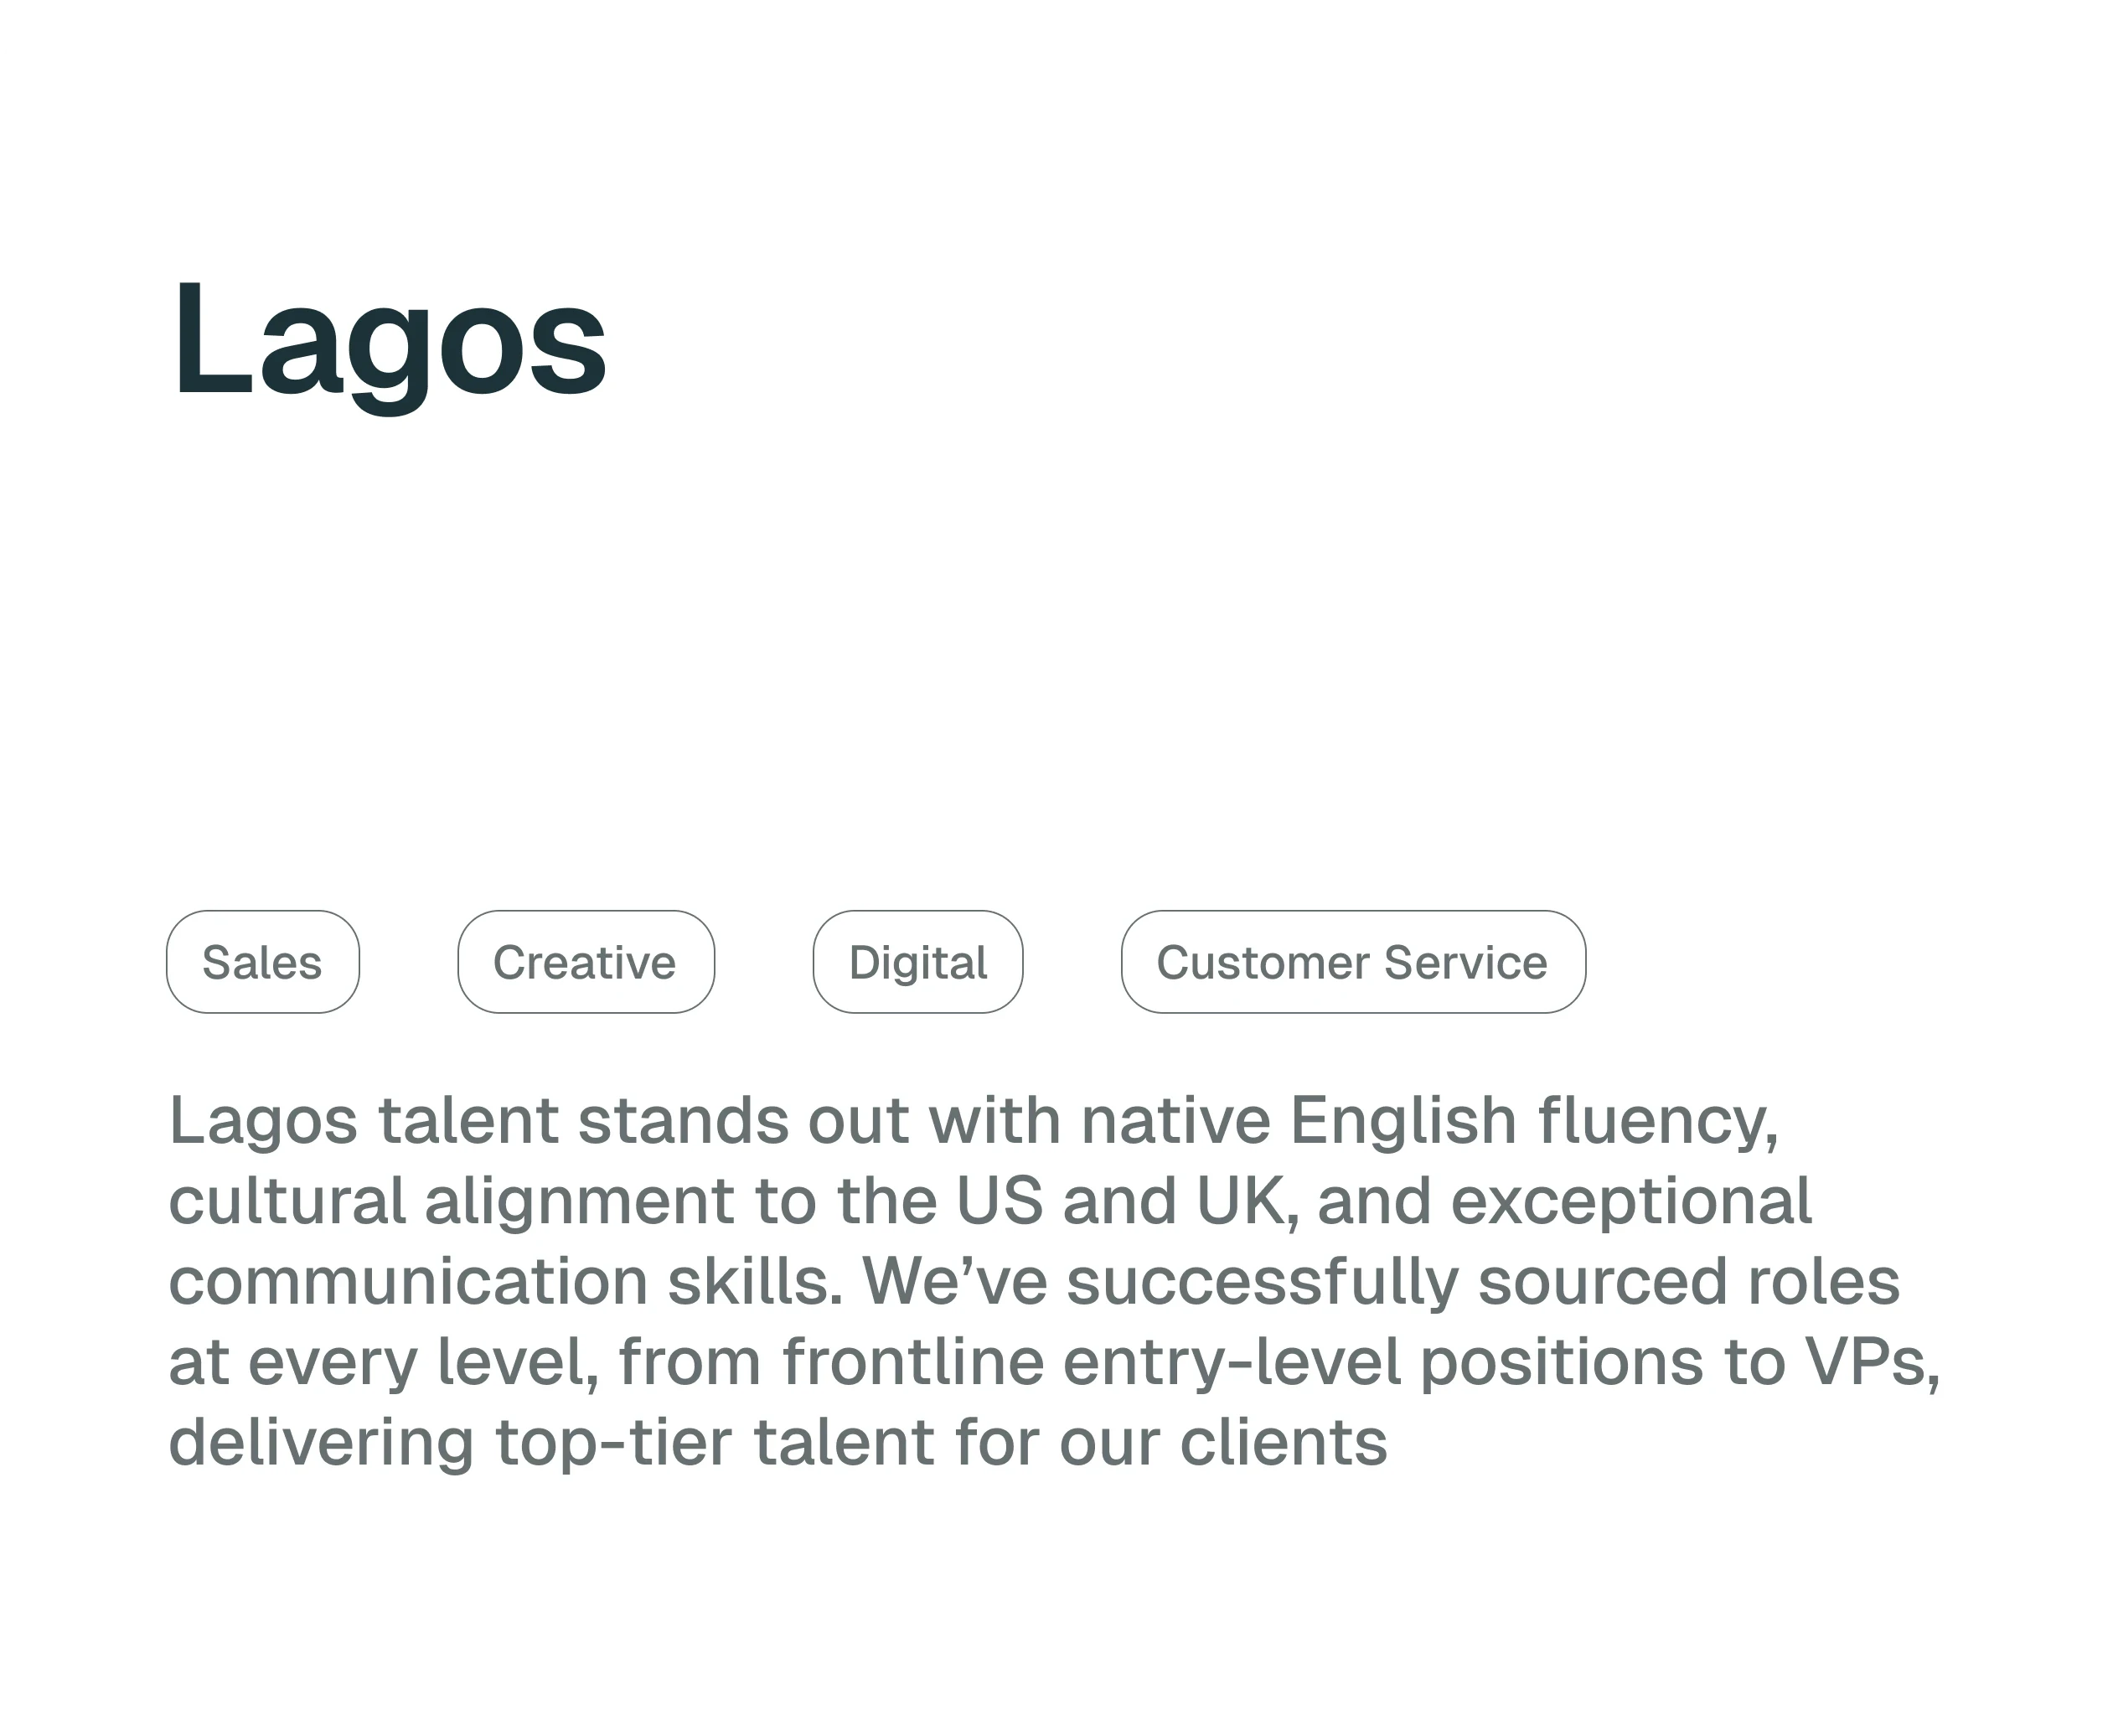Choose the Creative tag pill
Image resolution: width=2118 pixels, height=1736 pixels.
click(586, 962)
